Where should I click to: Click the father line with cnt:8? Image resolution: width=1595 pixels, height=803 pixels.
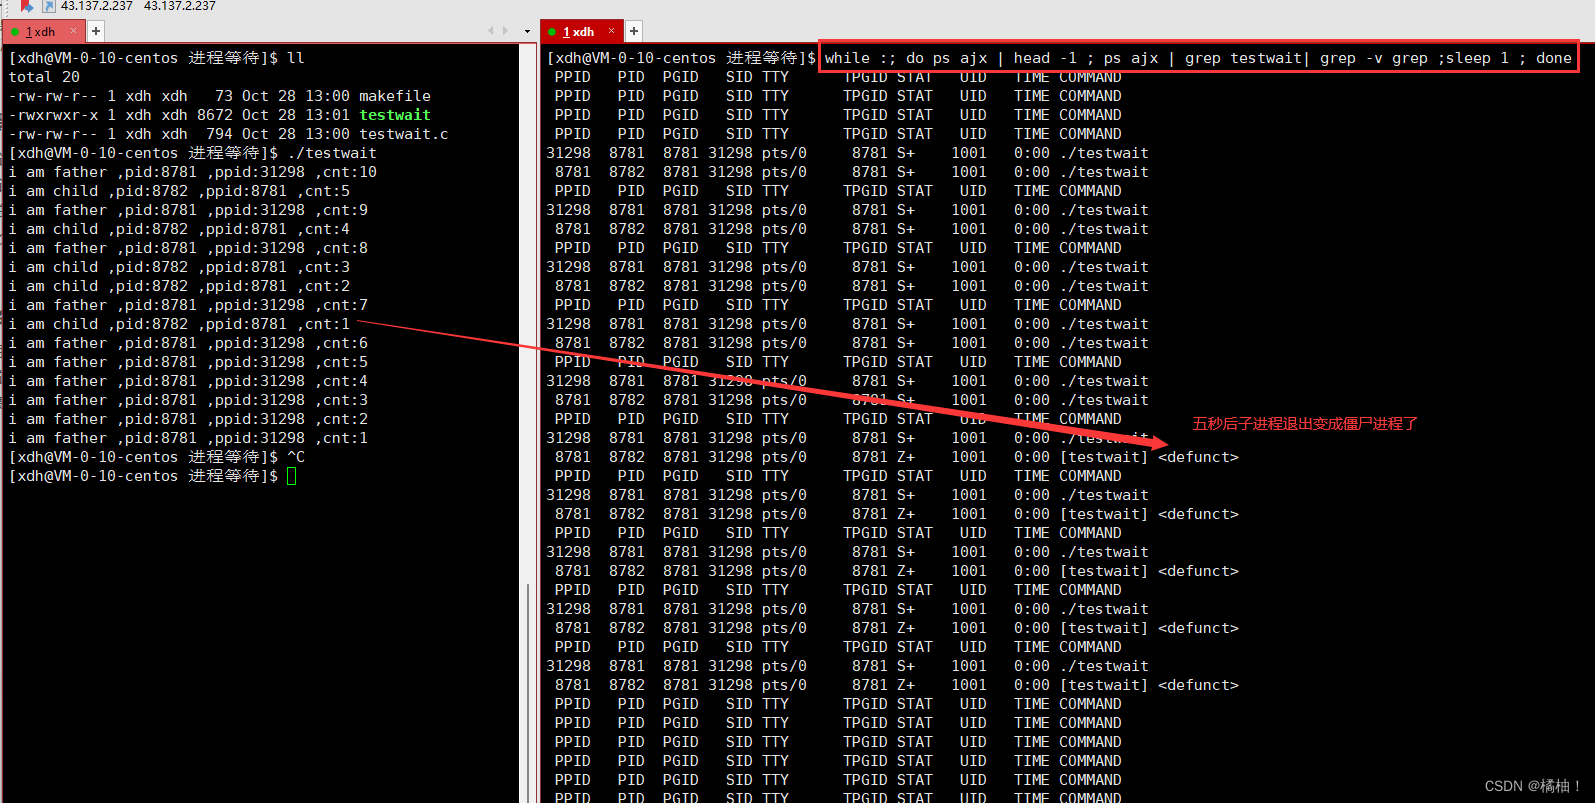coord(188,248)
